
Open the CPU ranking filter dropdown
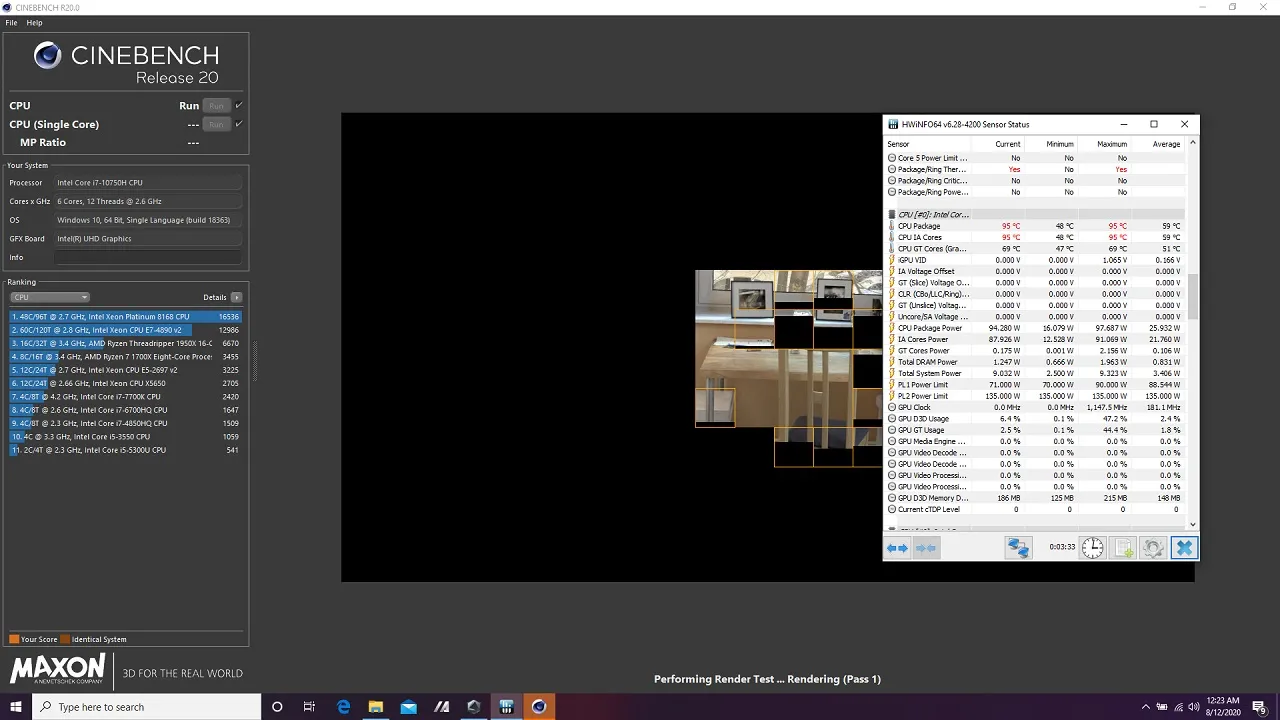pos(50,297)
